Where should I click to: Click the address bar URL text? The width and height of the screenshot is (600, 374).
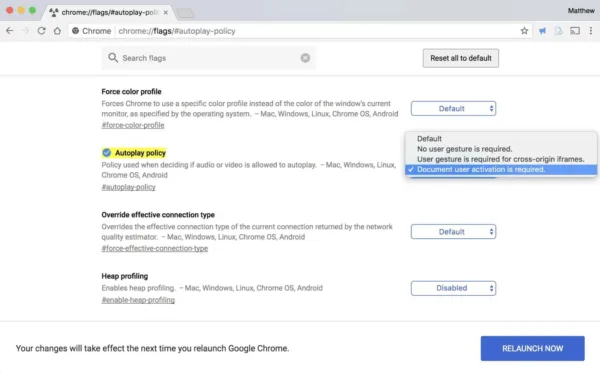coord(177,31)
